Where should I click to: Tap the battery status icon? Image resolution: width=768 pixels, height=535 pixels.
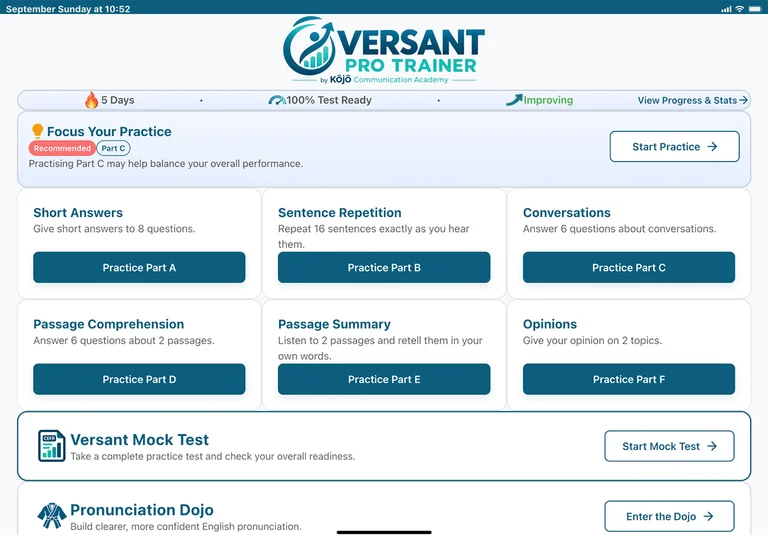(x=755, y=8)
